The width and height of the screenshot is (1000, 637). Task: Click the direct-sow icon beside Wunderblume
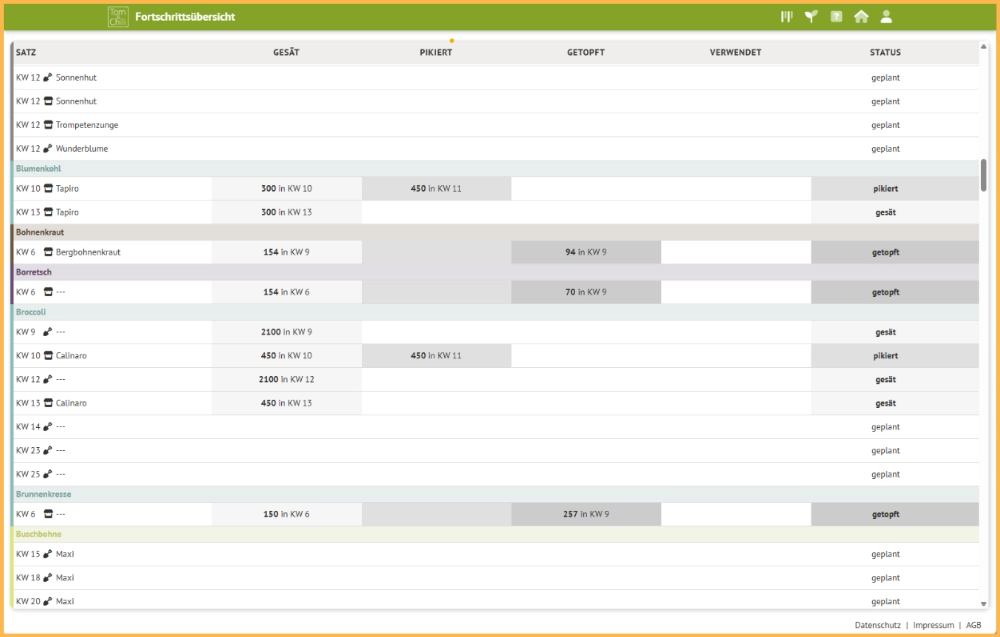click(x=48, y=149)
